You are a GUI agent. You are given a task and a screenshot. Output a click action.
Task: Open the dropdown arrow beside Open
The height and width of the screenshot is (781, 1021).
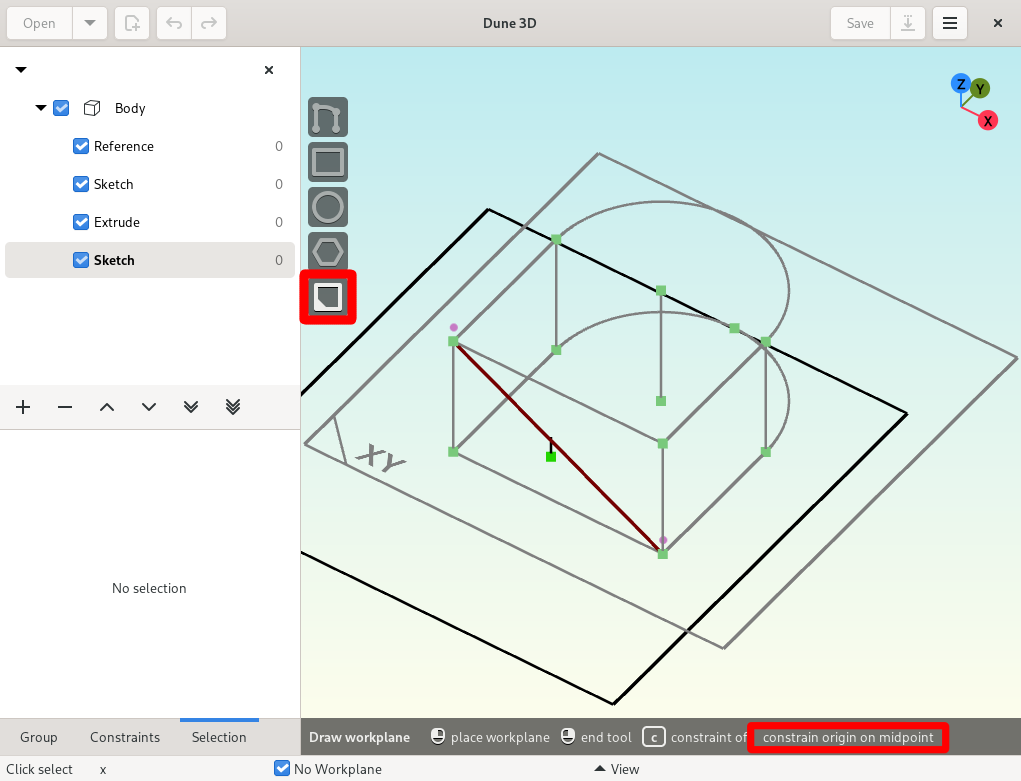pos(90,23)
